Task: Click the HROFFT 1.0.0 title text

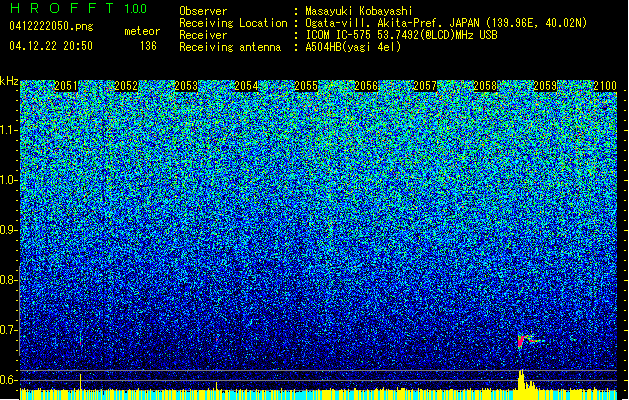Action: (78, 8)
